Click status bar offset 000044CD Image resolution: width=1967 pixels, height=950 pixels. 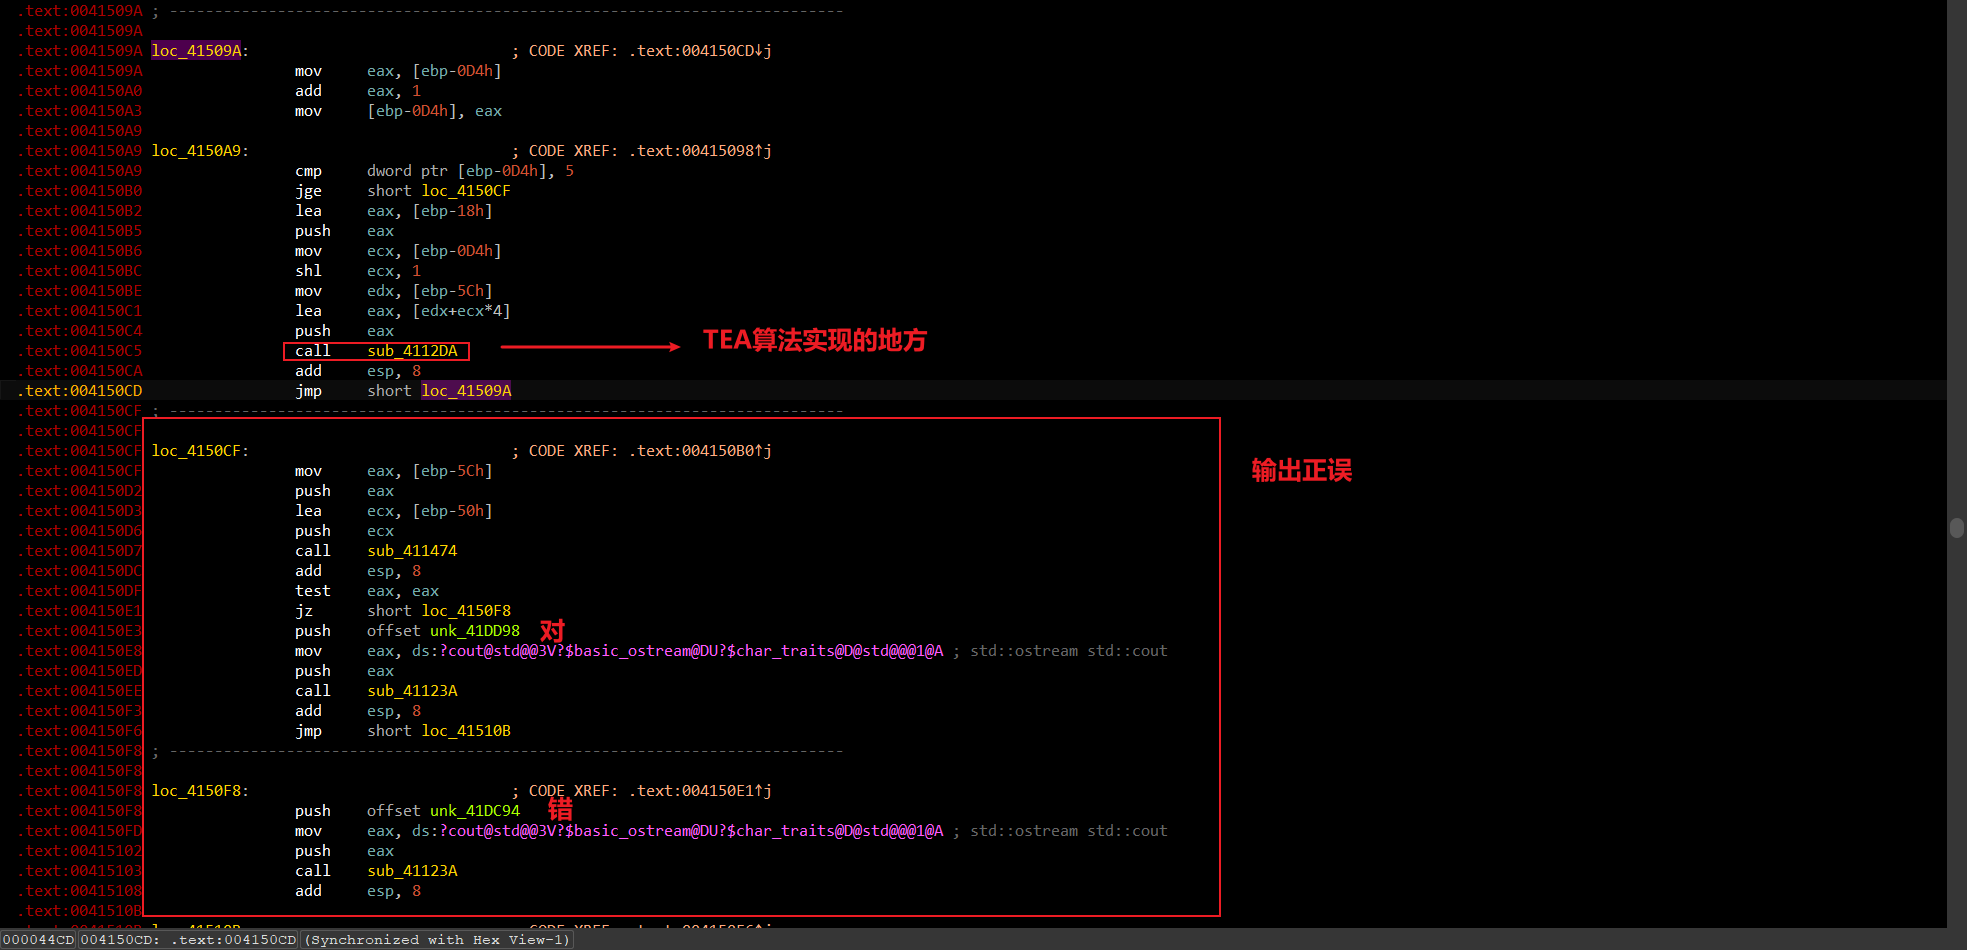click(38, 940)
